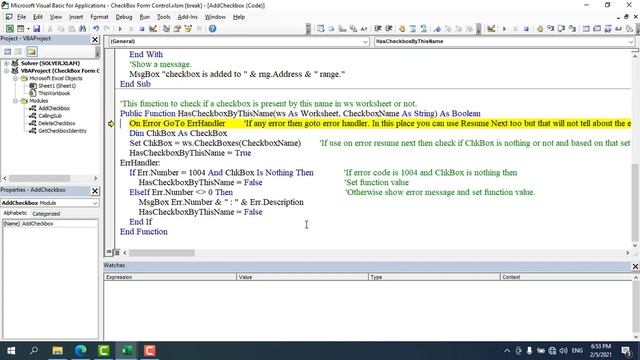Click the Undo toolbar icon

96,29
